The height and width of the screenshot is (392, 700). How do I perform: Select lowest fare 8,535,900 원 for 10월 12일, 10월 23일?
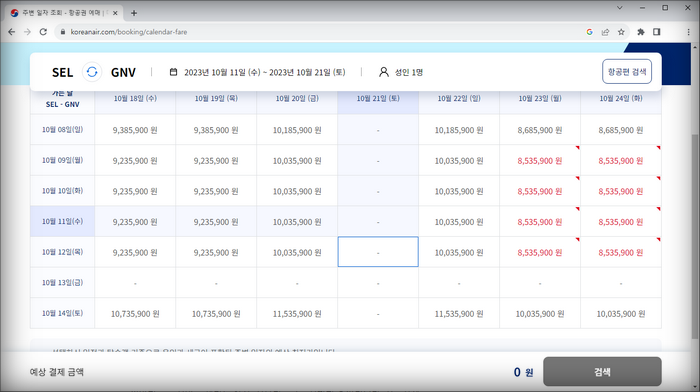(540, 252)
